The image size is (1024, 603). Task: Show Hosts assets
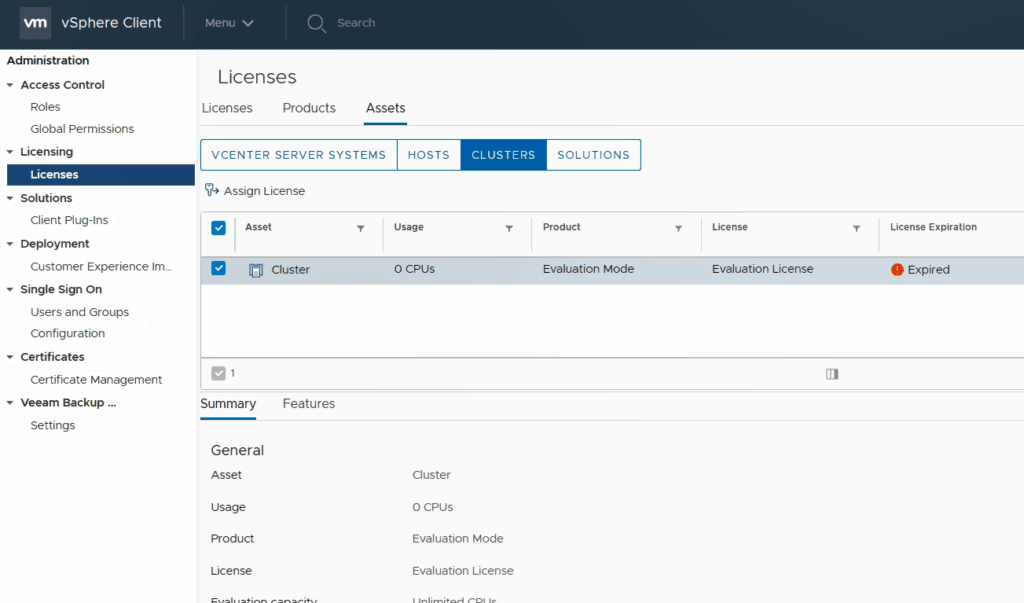pyautogui.click(x=428, y=155)
